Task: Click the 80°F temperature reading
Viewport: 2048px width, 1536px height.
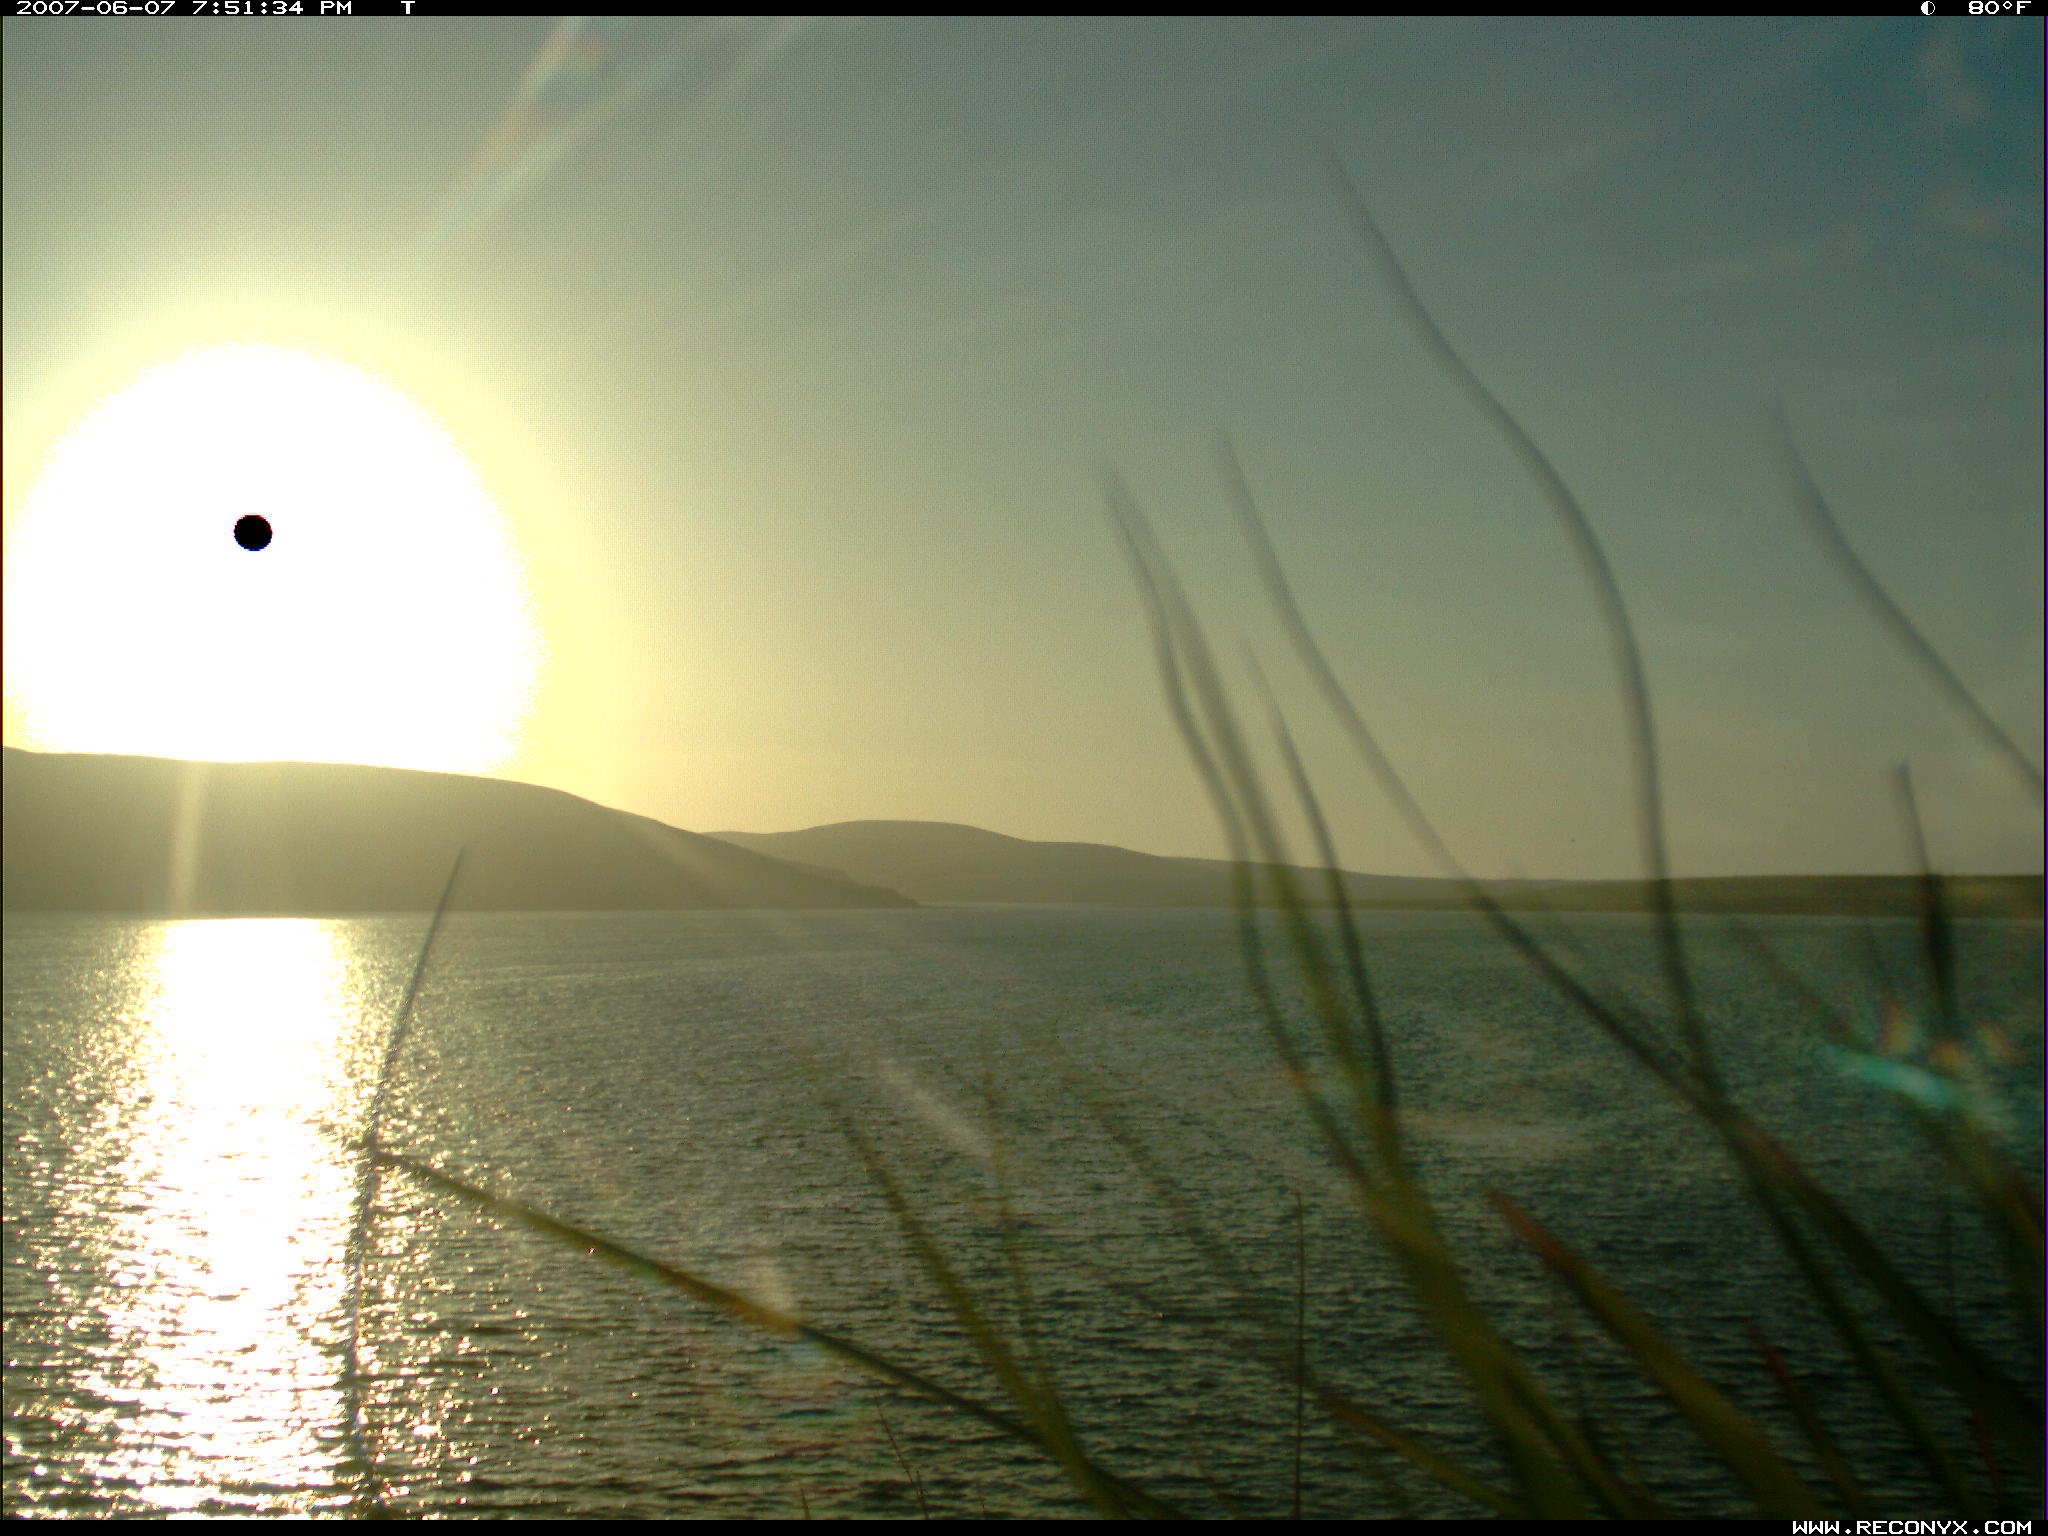Action: coord(1998,8)
